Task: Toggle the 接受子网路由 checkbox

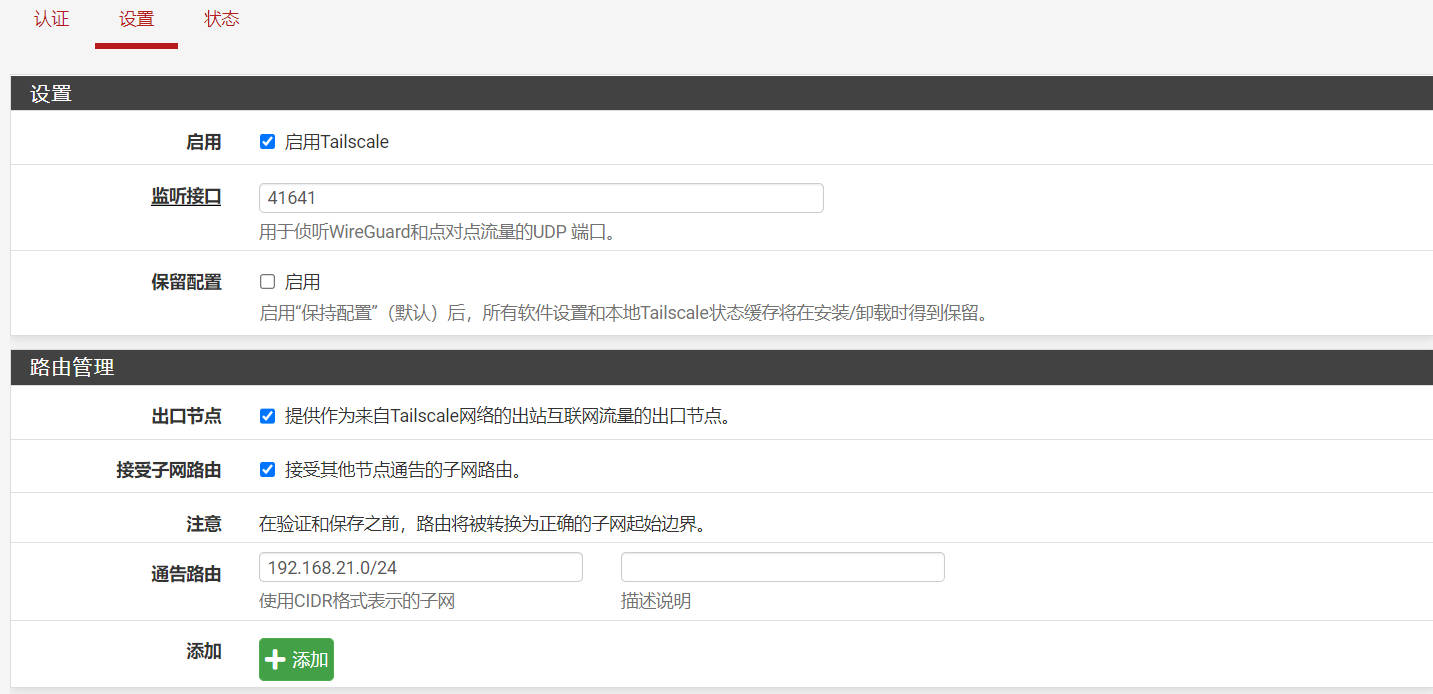Action: (x=267, y=469)
